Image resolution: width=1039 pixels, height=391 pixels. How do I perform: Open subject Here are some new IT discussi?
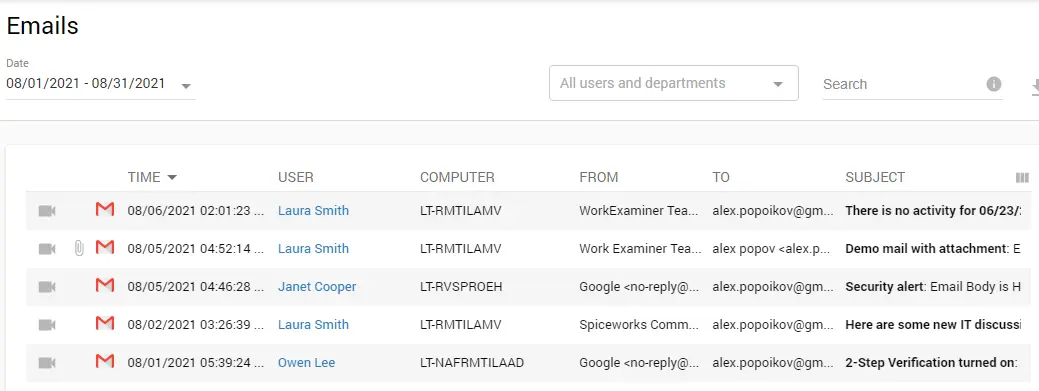pos(933,325)
